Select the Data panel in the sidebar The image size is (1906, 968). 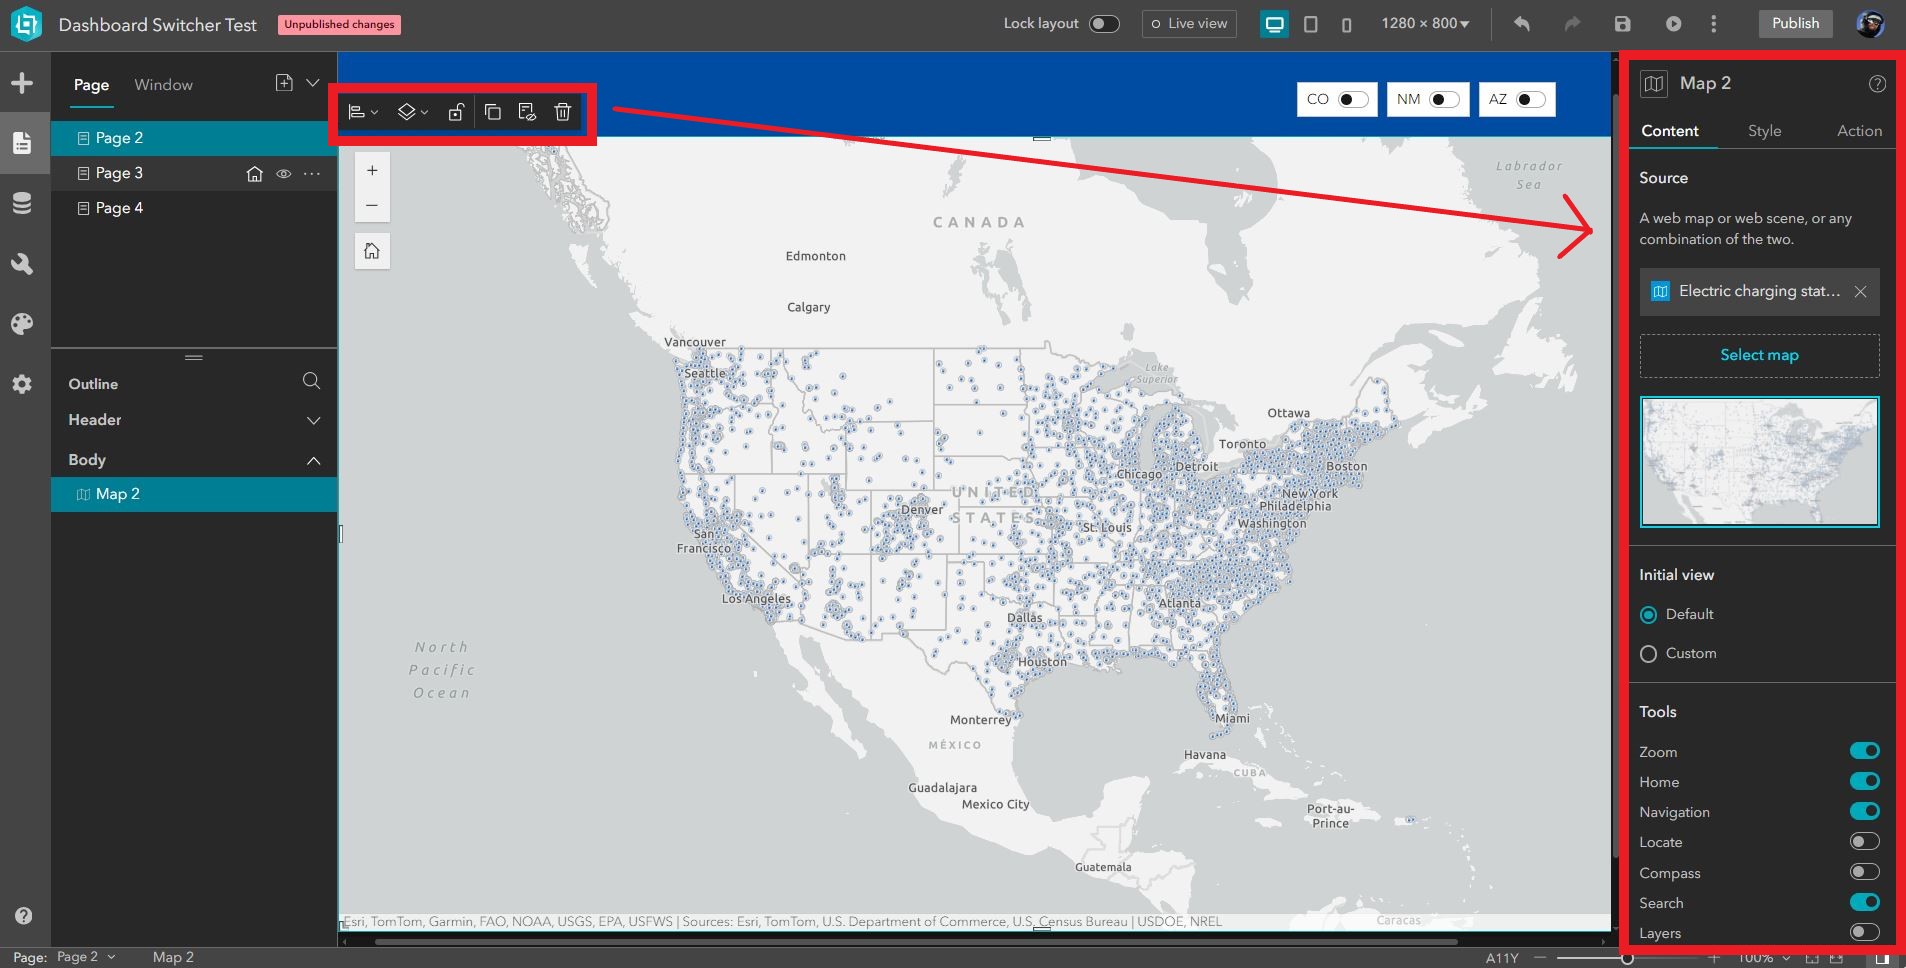point(22,203)
